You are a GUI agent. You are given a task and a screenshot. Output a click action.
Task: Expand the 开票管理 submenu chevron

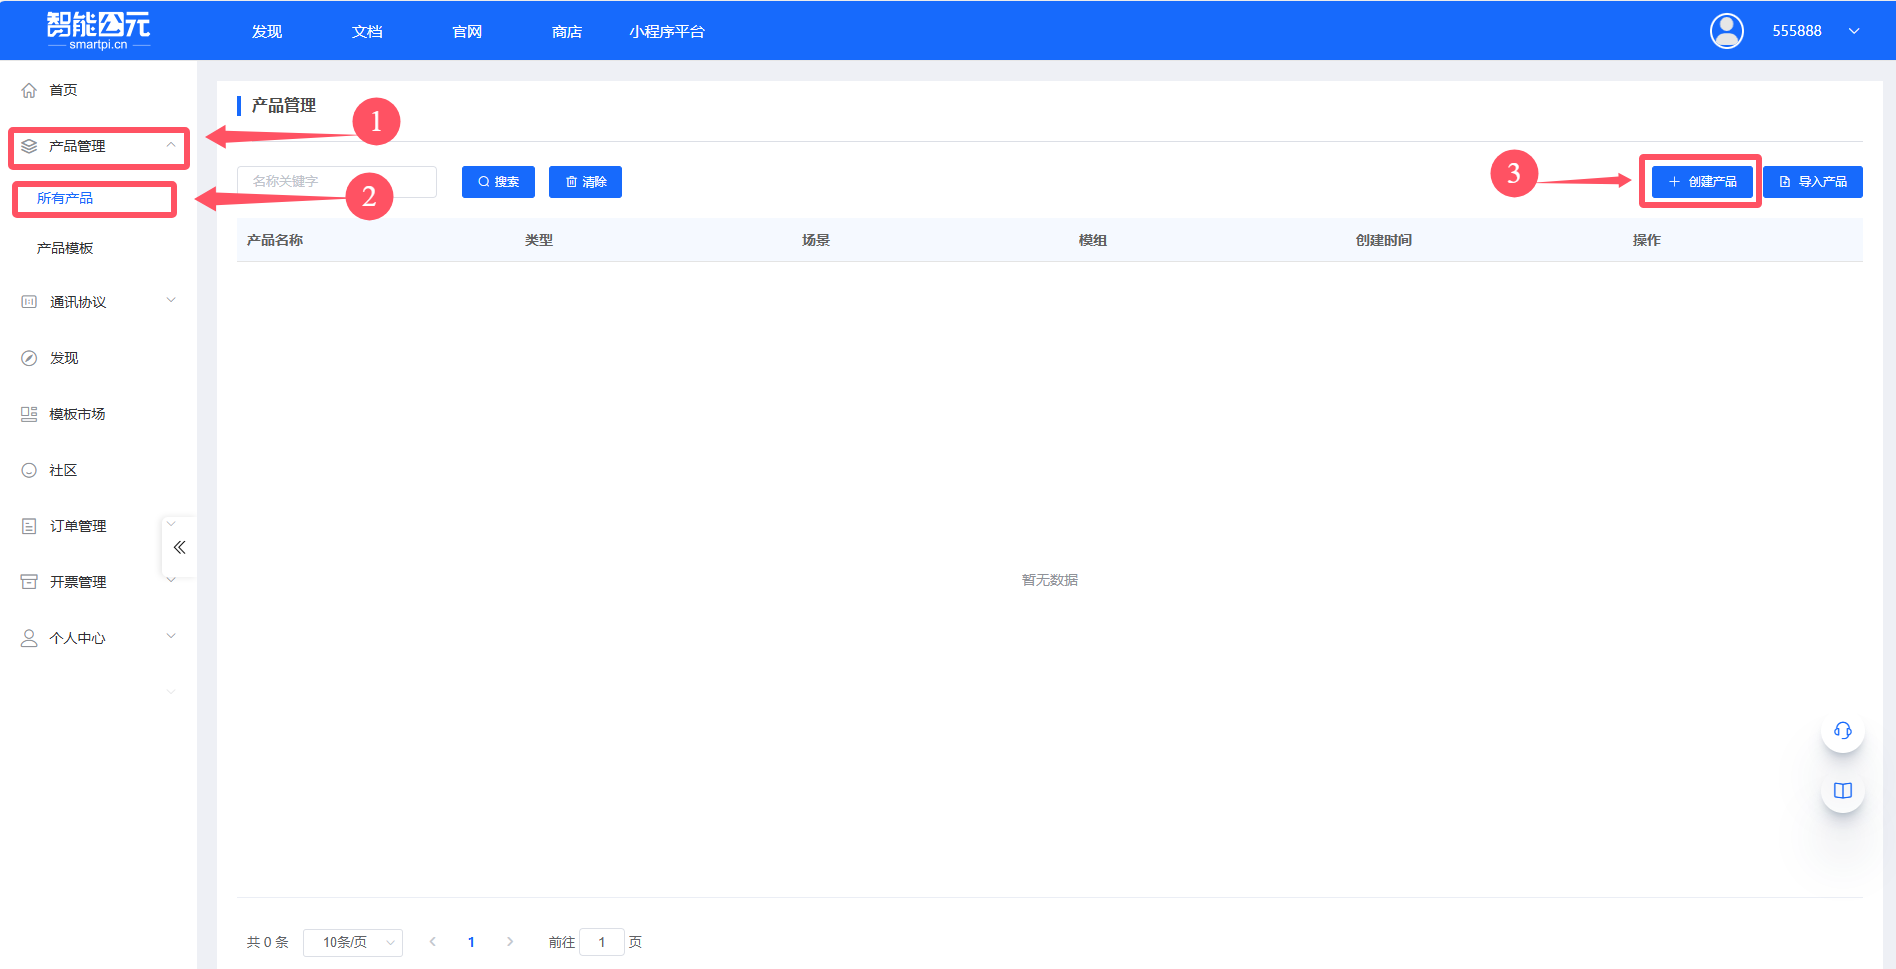coord(171,580)
